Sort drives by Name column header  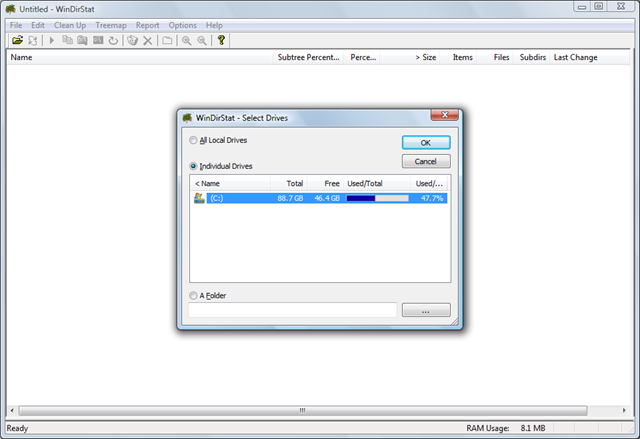pyautogui.click(x=230, y=184)
